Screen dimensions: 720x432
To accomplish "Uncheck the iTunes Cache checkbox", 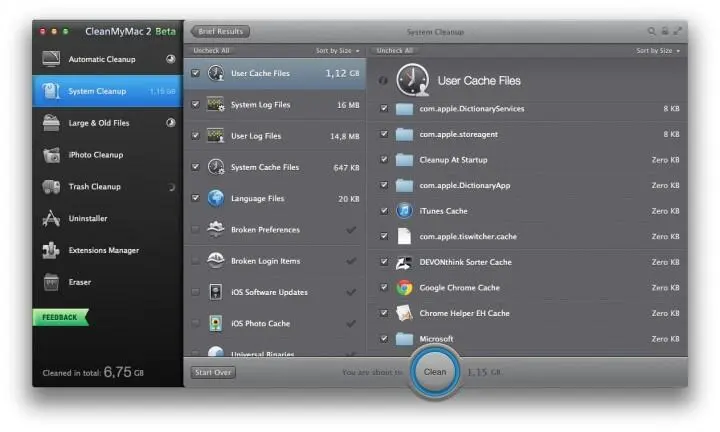I will (384, 211).
